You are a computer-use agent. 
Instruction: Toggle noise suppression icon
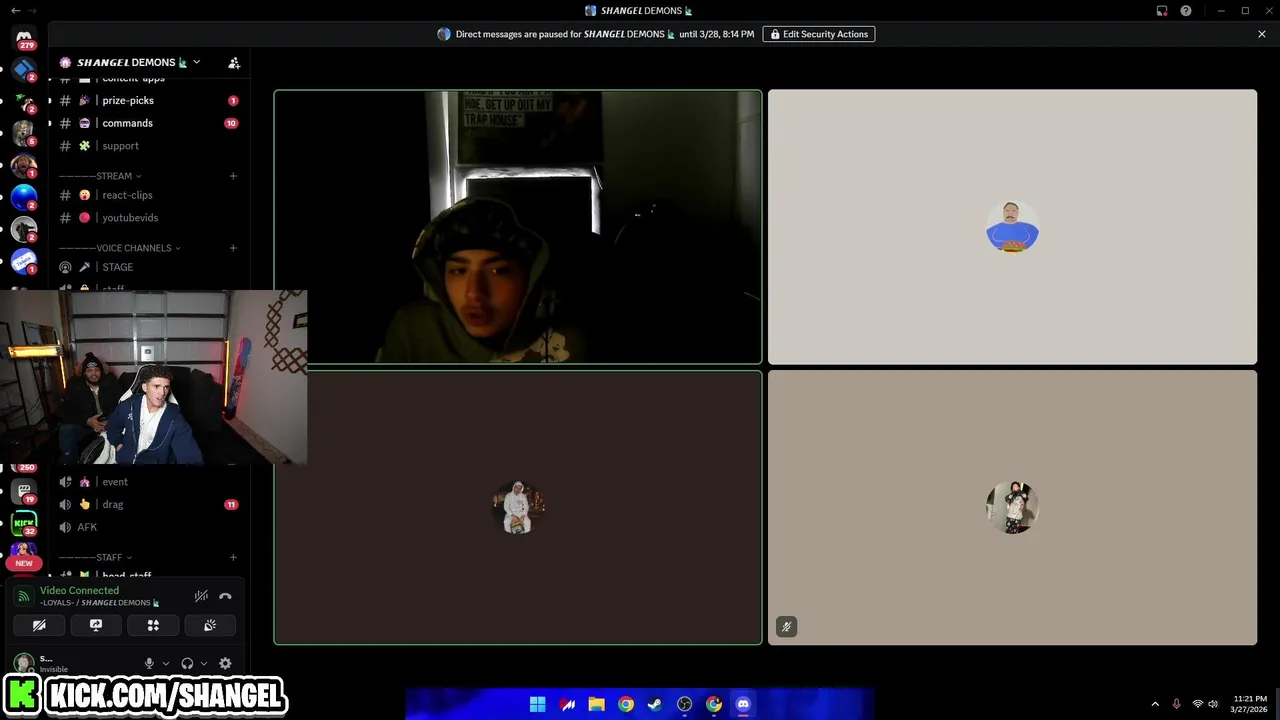(x=201, y=596)
